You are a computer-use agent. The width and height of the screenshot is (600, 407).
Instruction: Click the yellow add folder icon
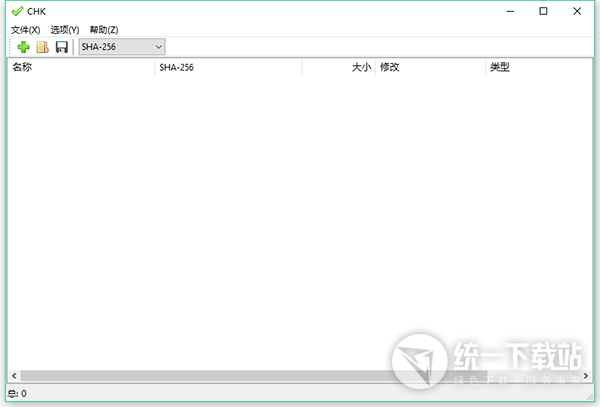(x=42, y=47)
